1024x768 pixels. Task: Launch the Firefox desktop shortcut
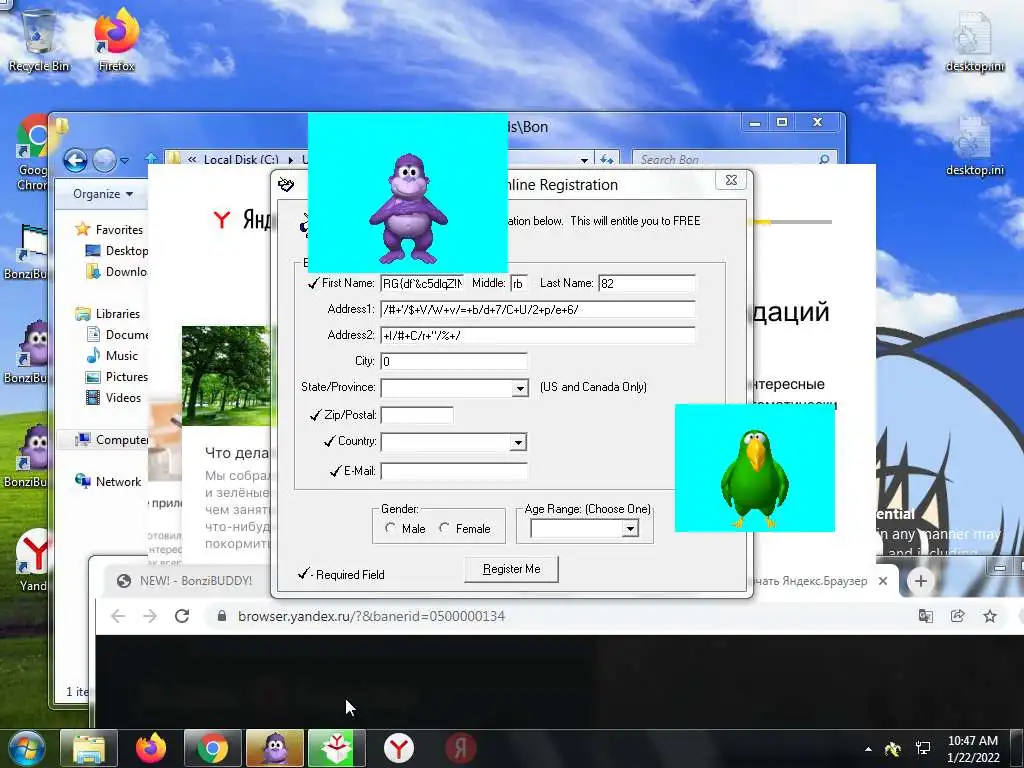116,40
